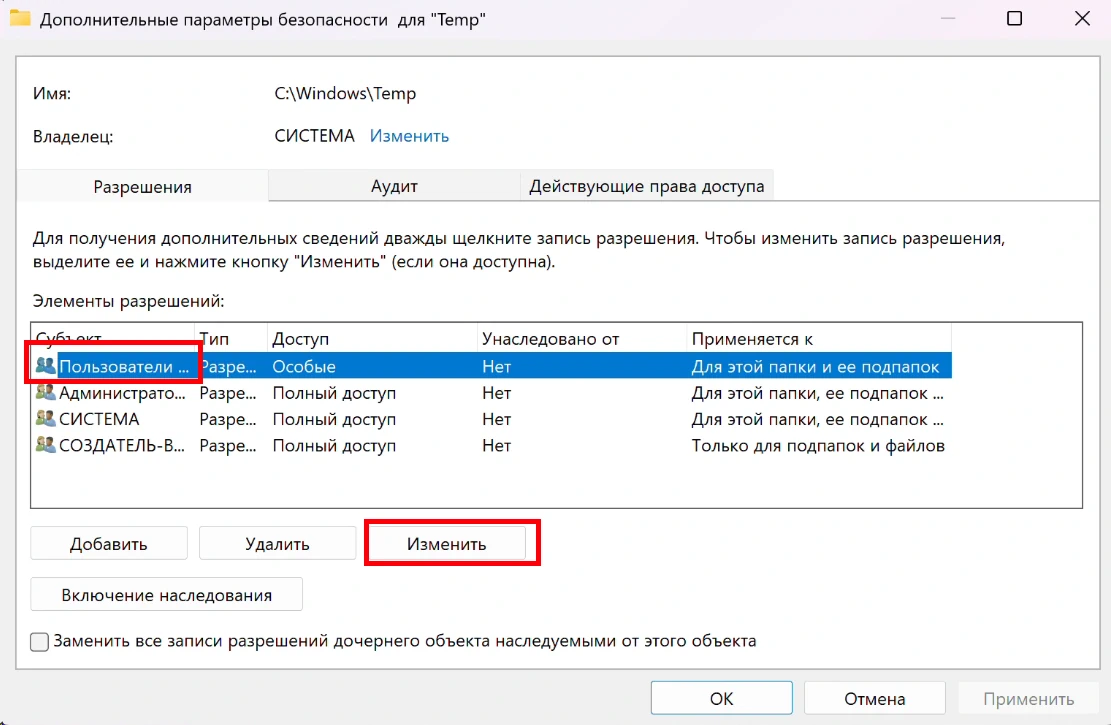Select the Разрешения tab
This screenshot has height=725, width=1111.
click(142, 187)
